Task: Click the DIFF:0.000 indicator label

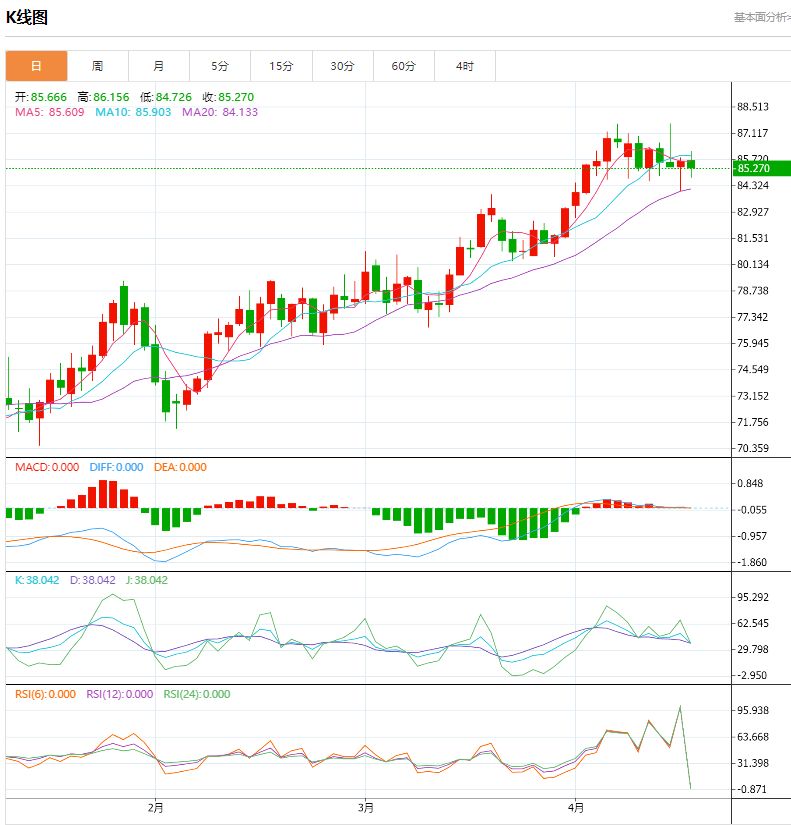Action: [116, 467]
